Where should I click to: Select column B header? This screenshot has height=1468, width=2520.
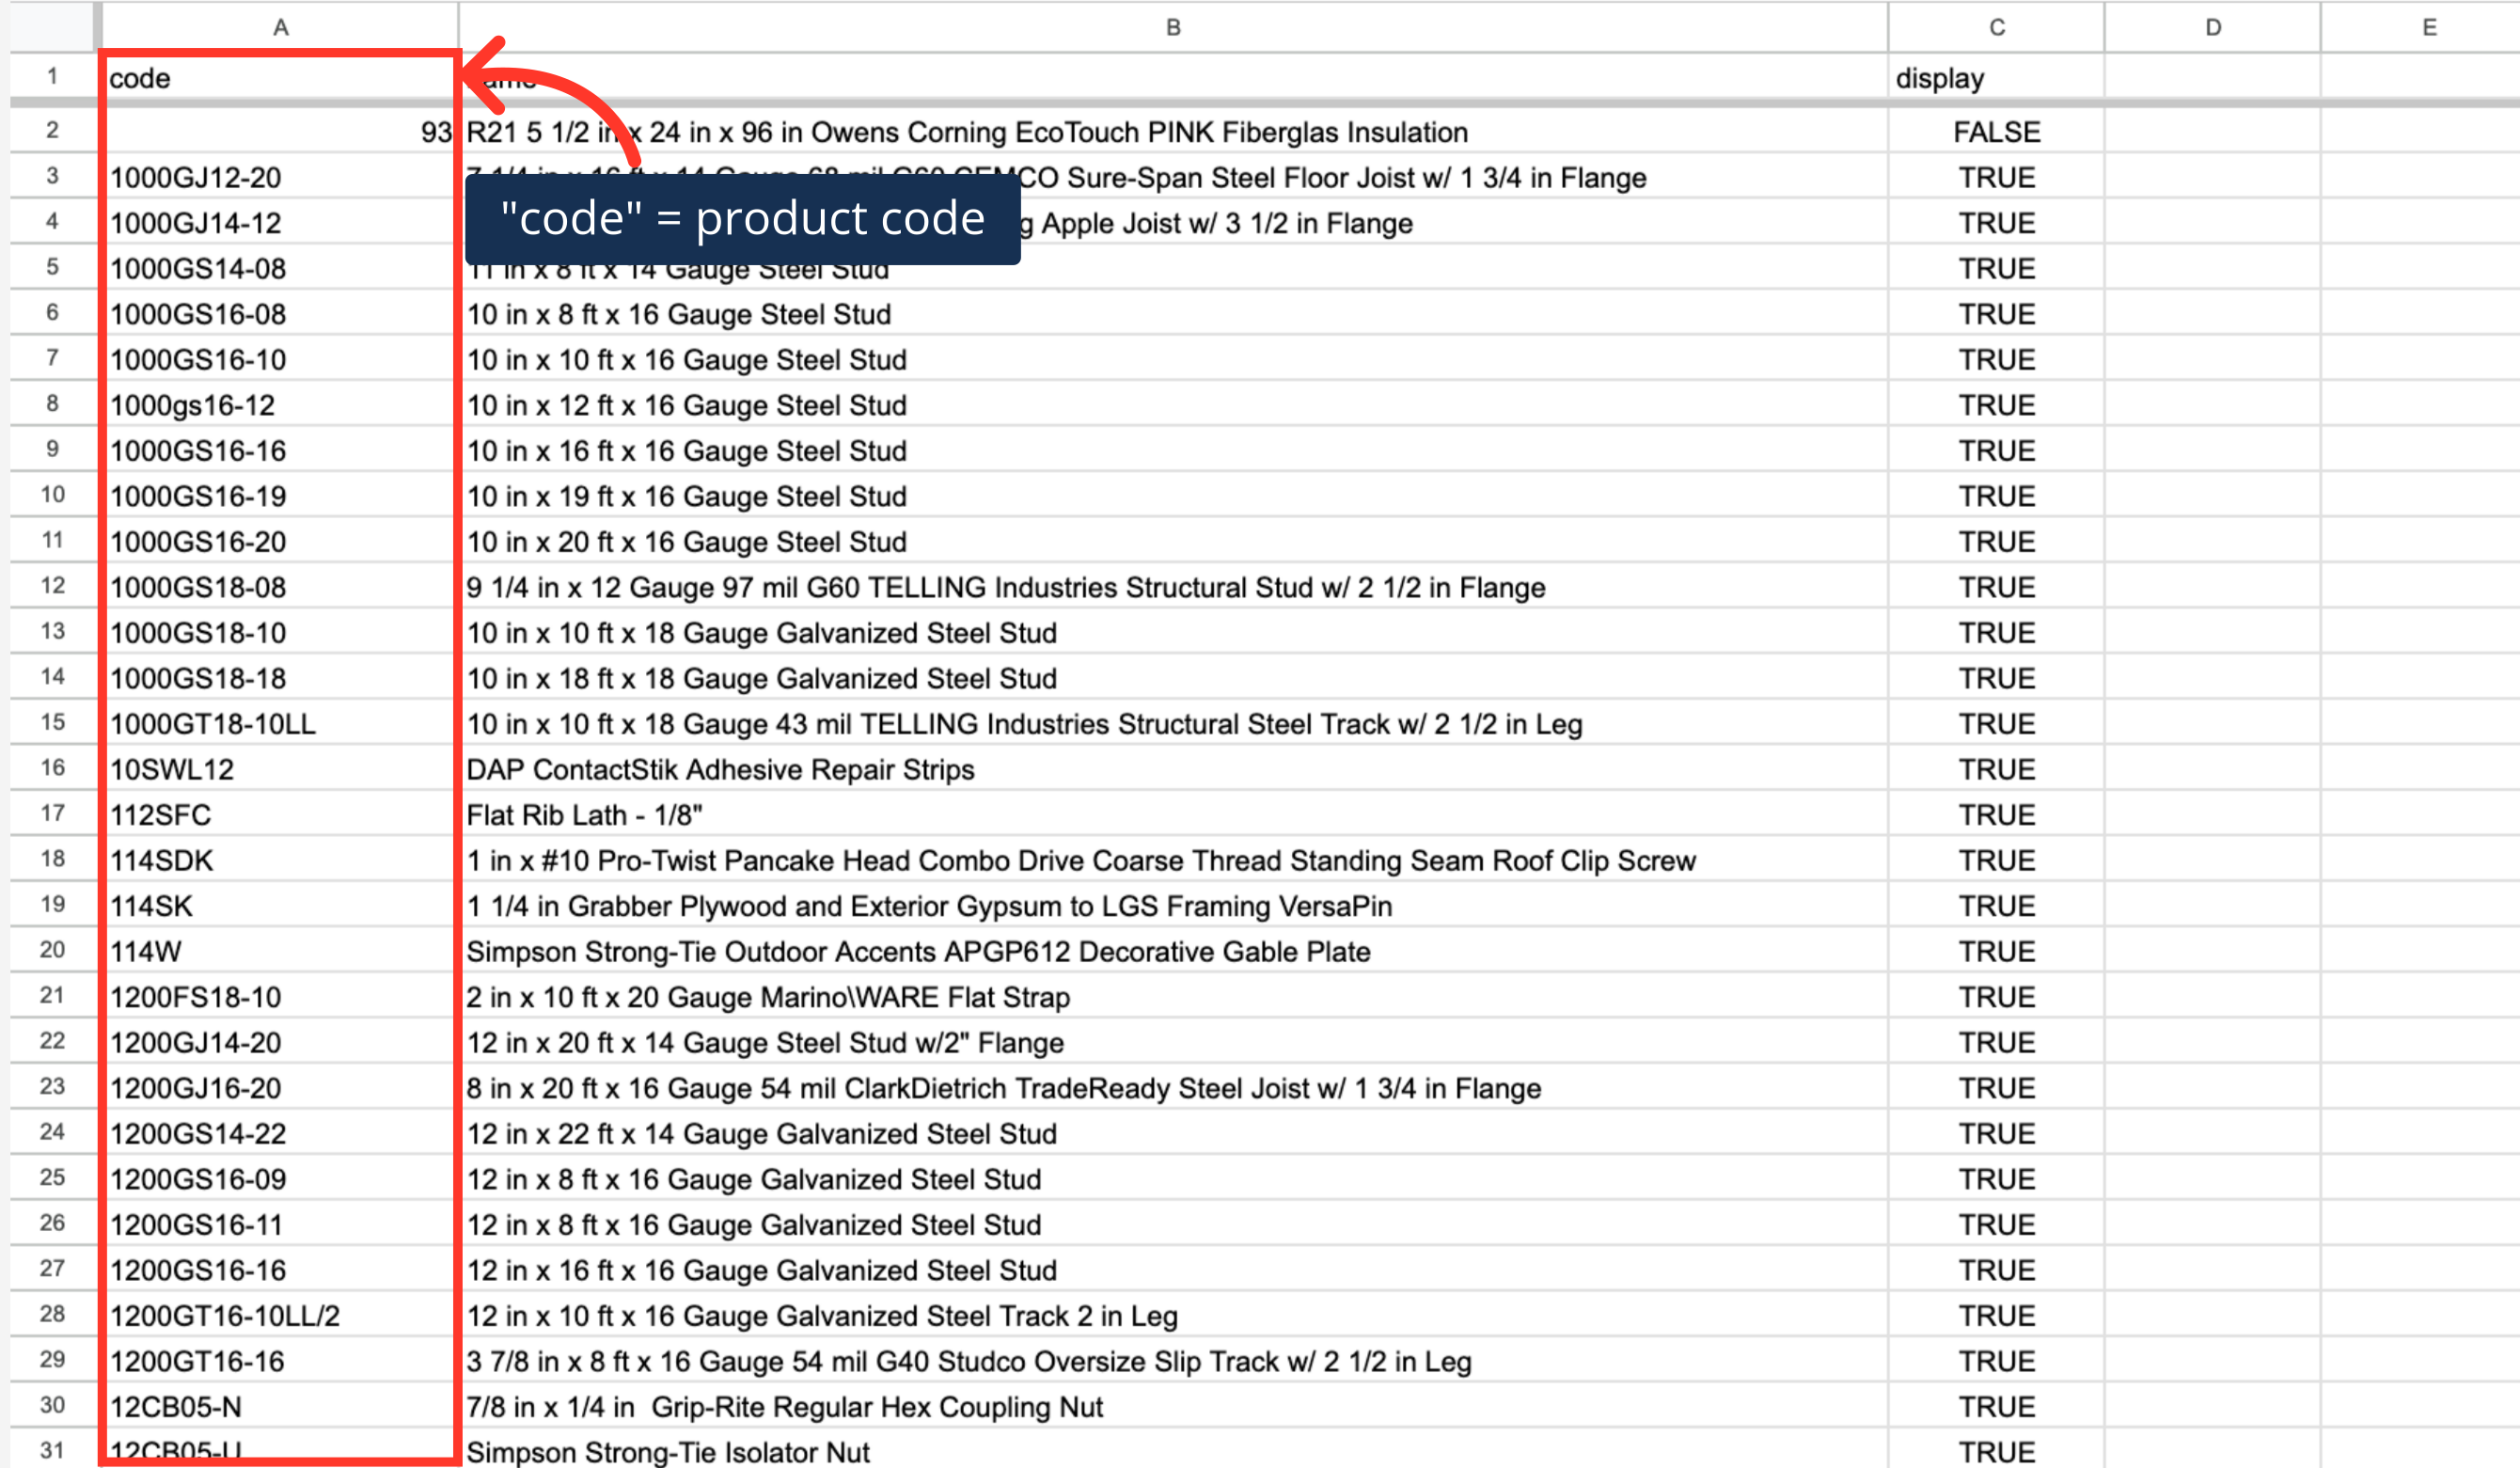click(x=1172, y=27)
